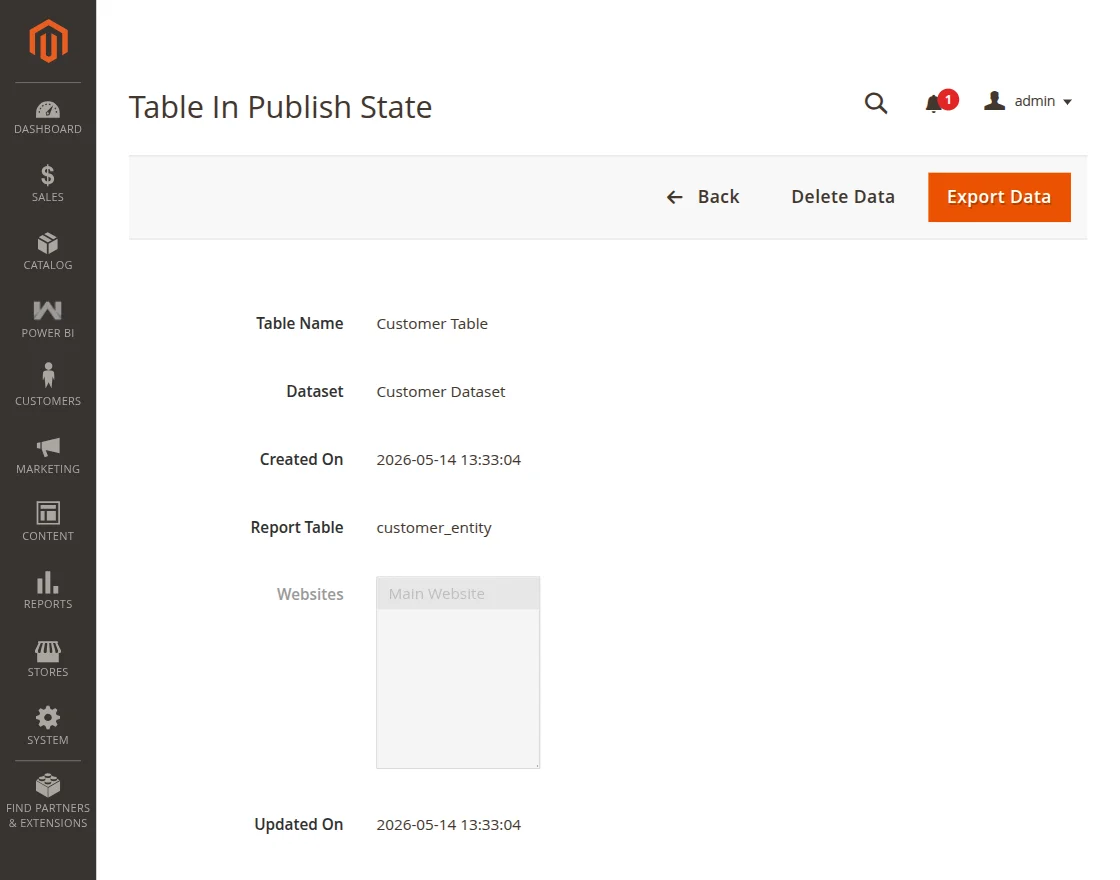The width and height of the screenshot is (1120, 880).
Task: Open the Marketing megaphone icon menu
Action: point(48,447)
